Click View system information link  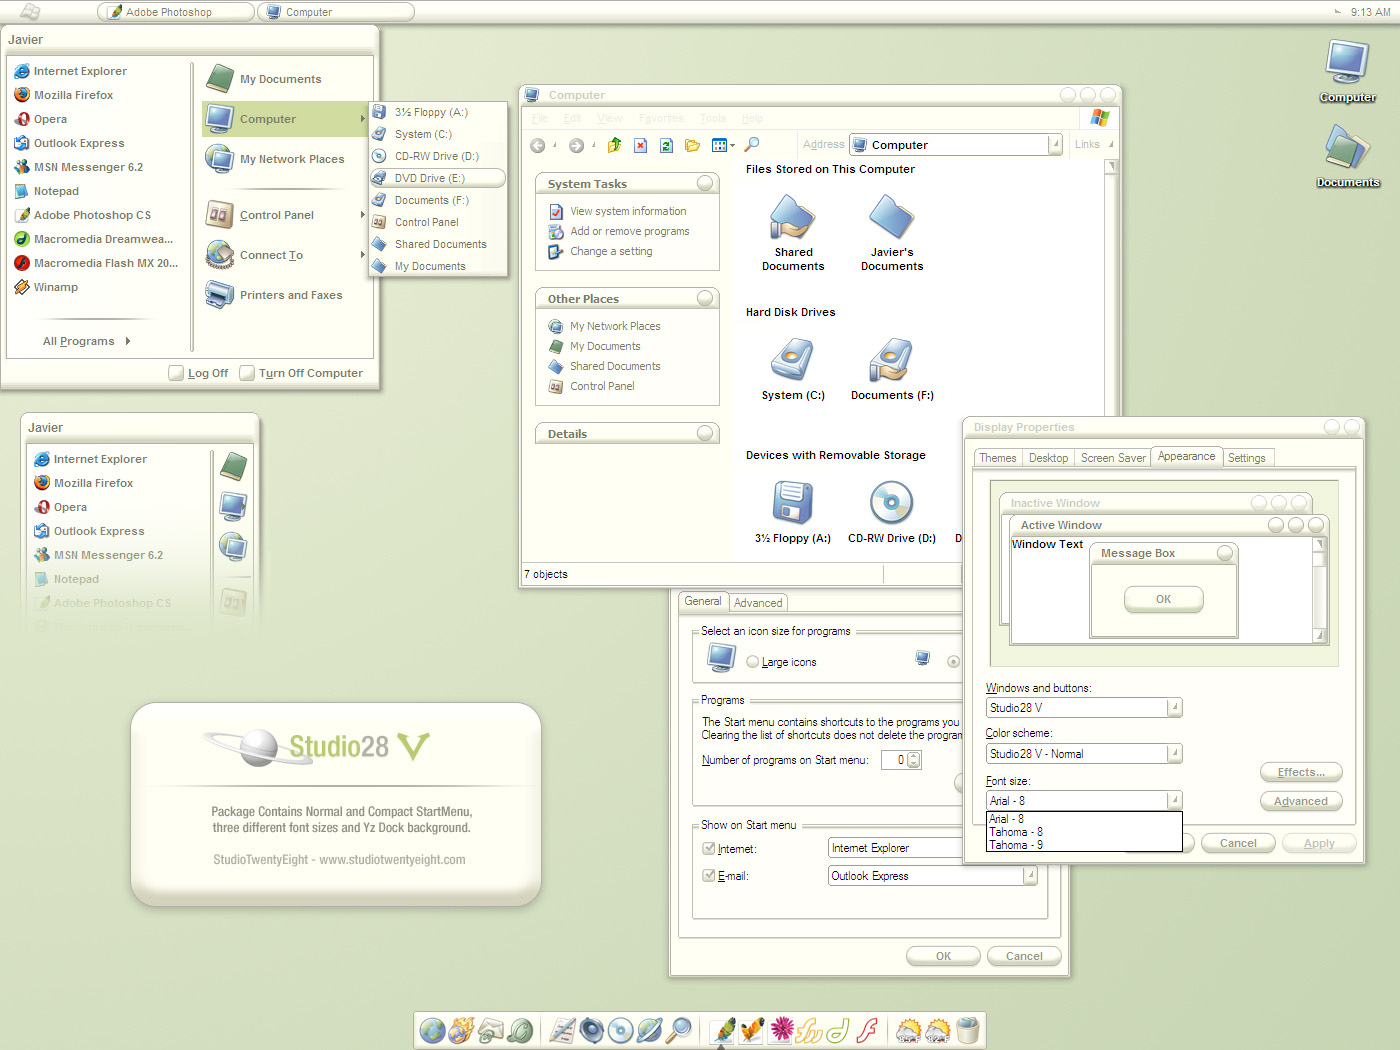(628, 211)
